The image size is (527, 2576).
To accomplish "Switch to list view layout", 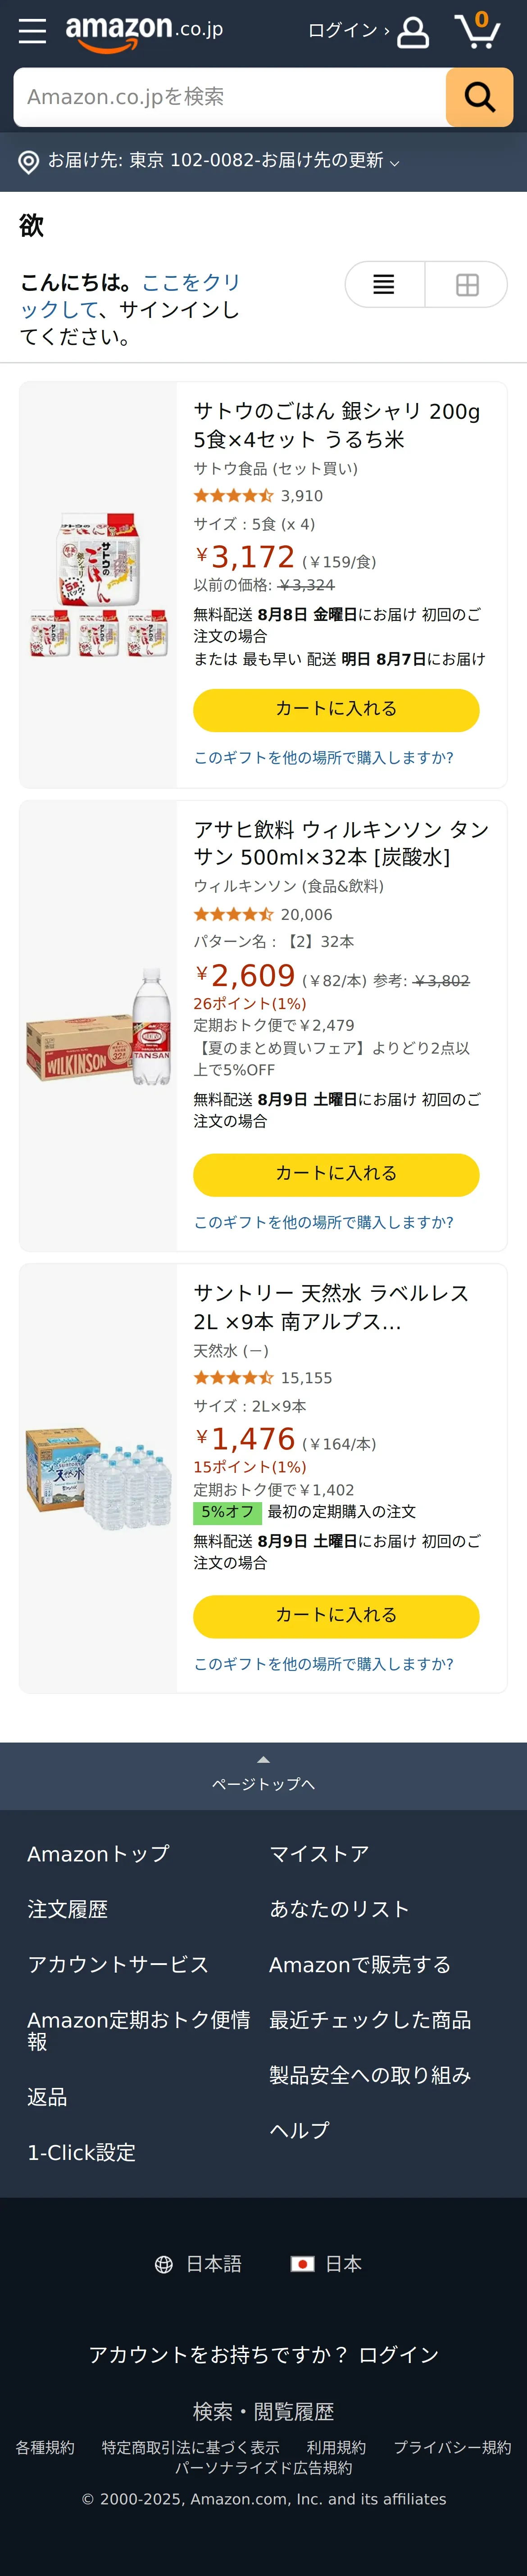I will coord(384,285).
